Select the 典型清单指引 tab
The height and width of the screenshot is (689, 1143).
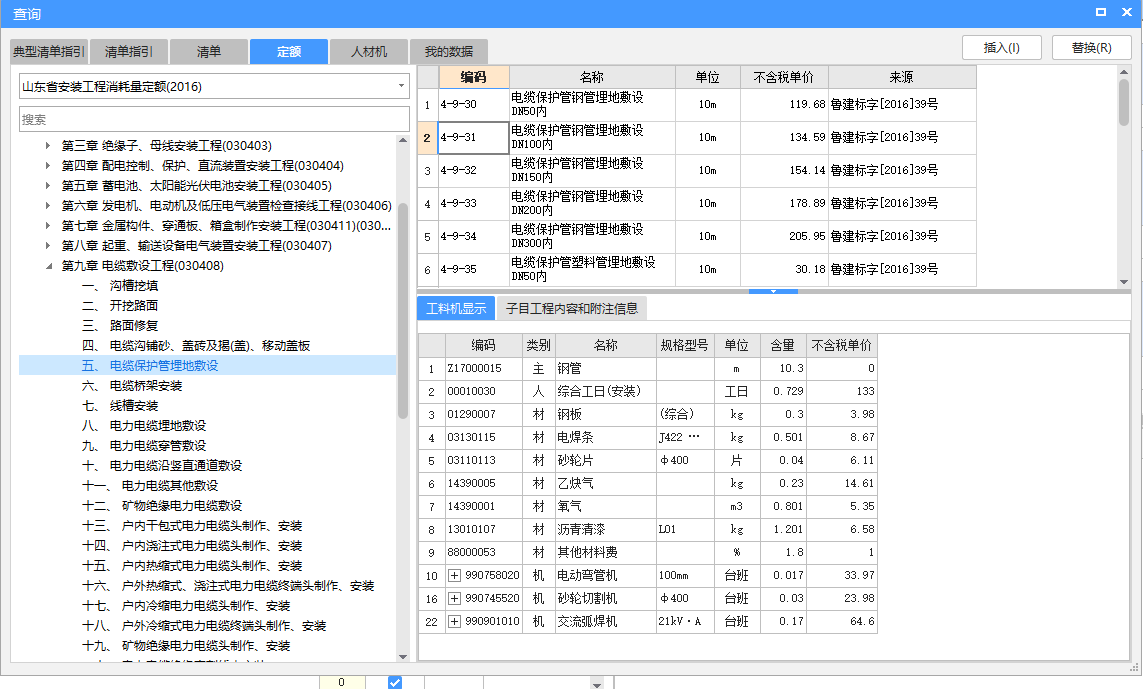48,51
